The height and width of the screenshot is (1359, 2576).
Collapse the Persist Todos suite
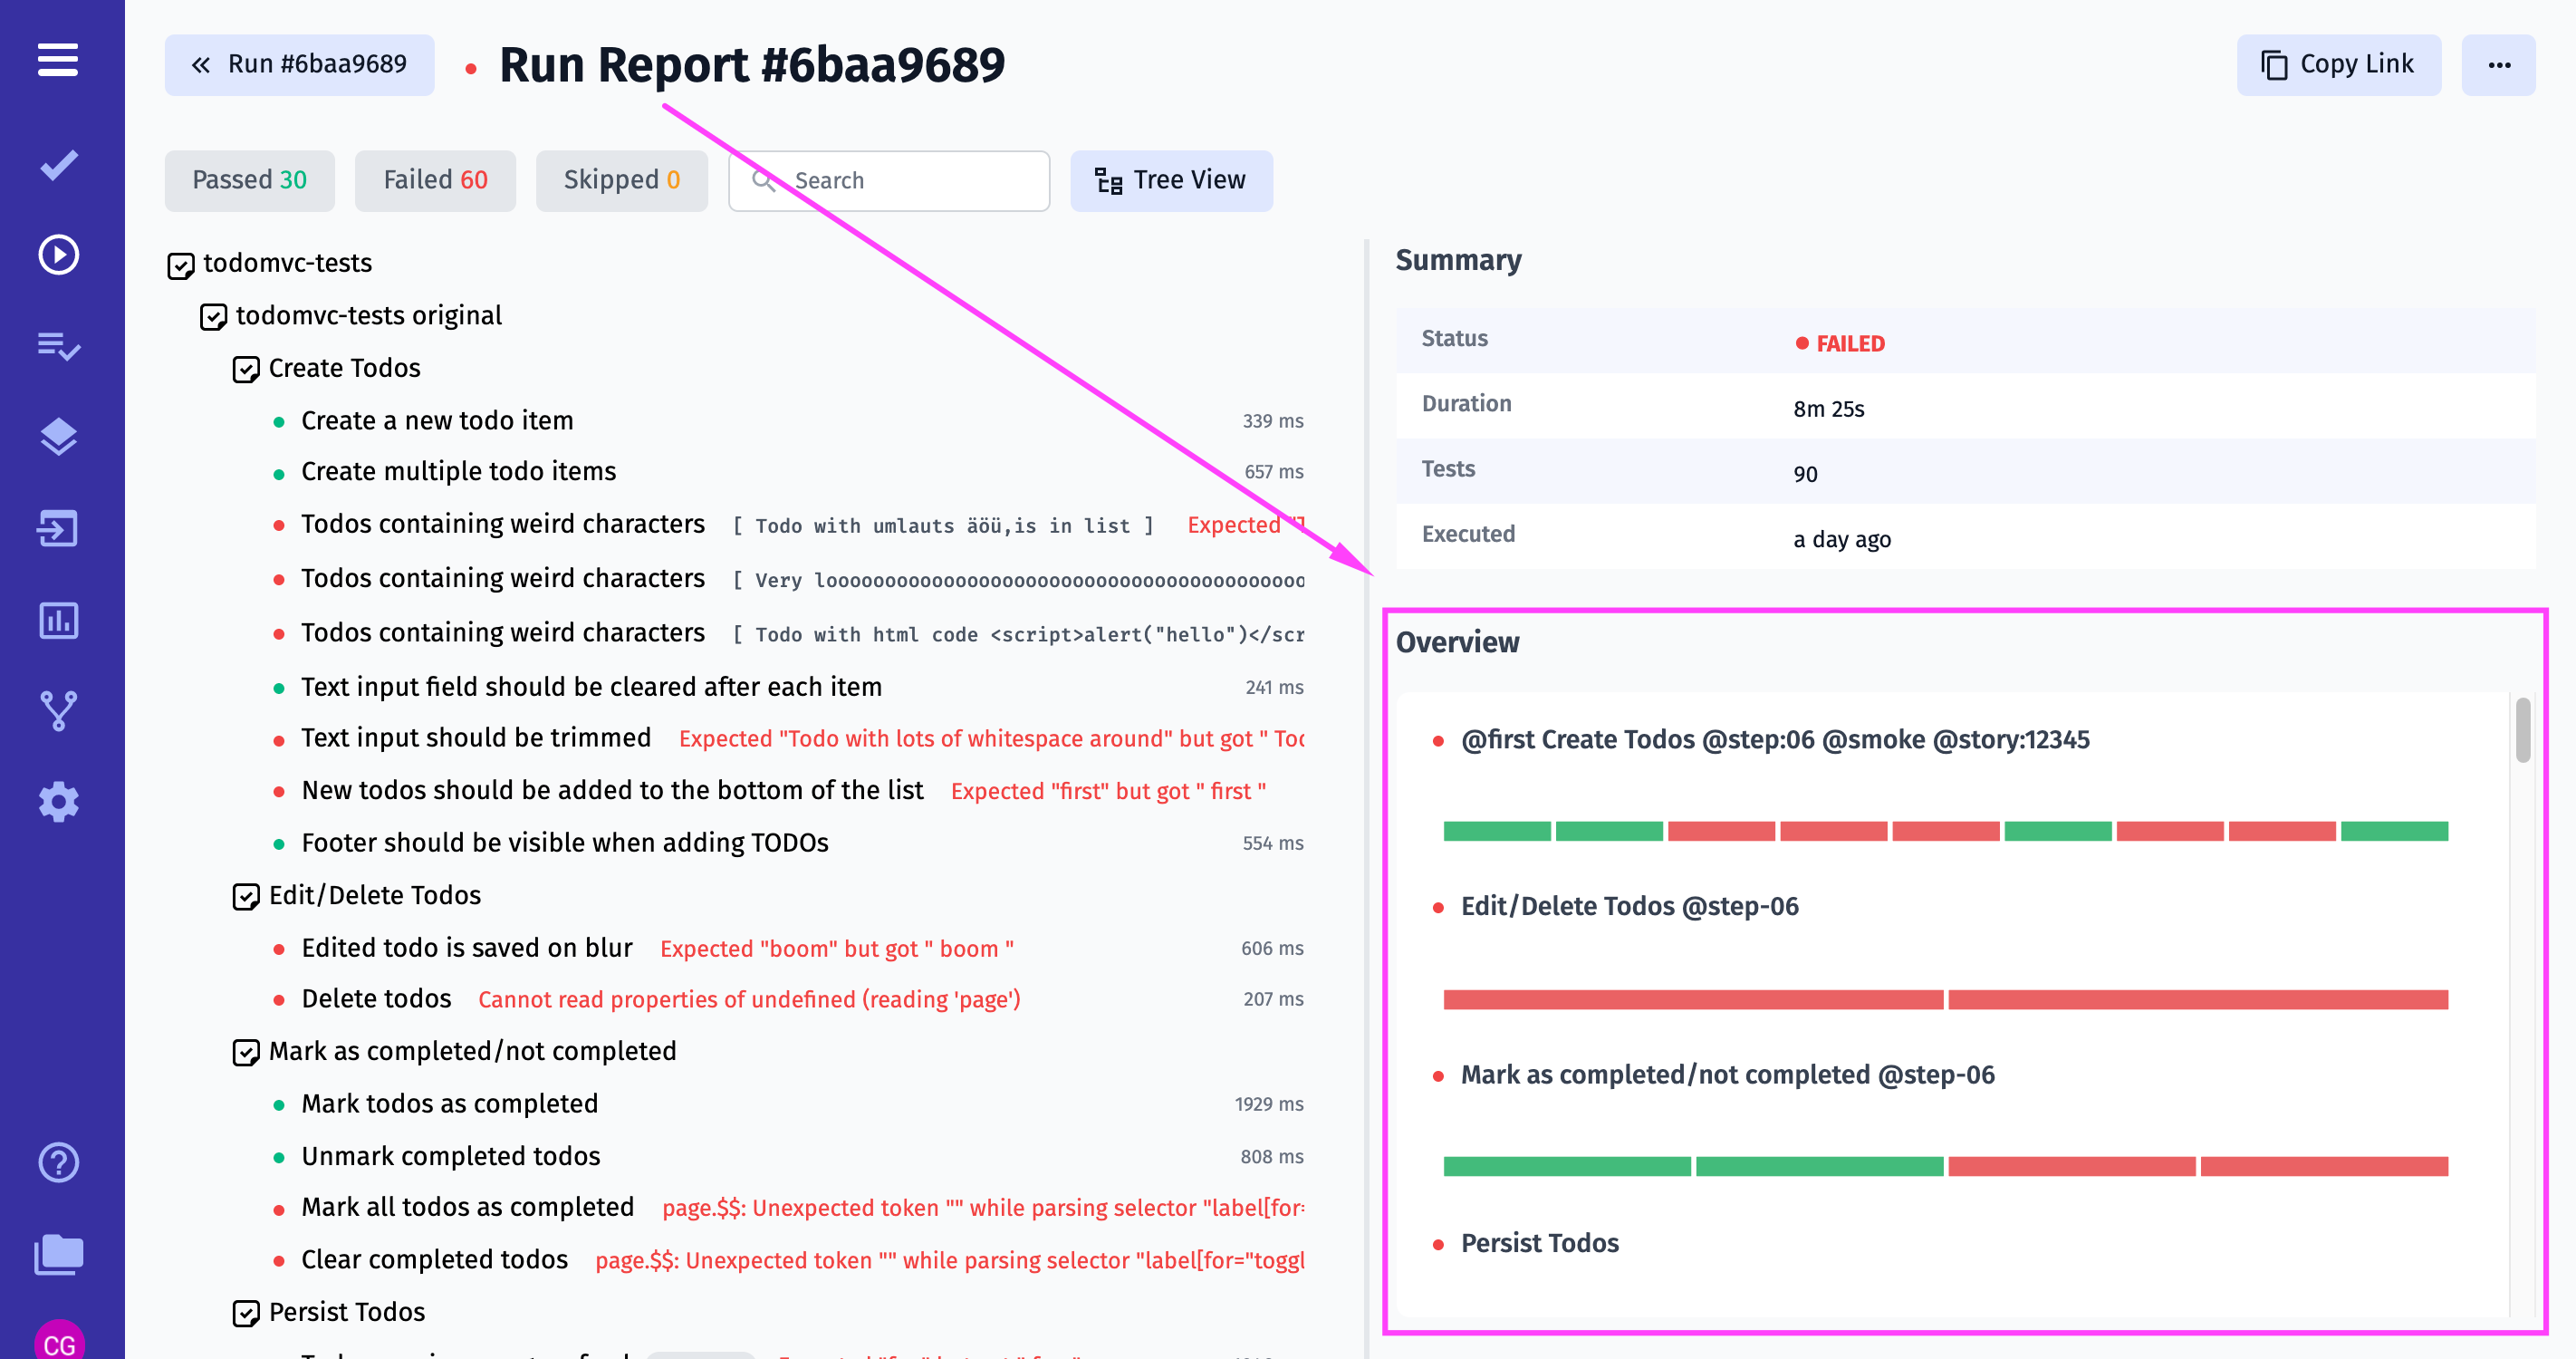(246, 1313)
